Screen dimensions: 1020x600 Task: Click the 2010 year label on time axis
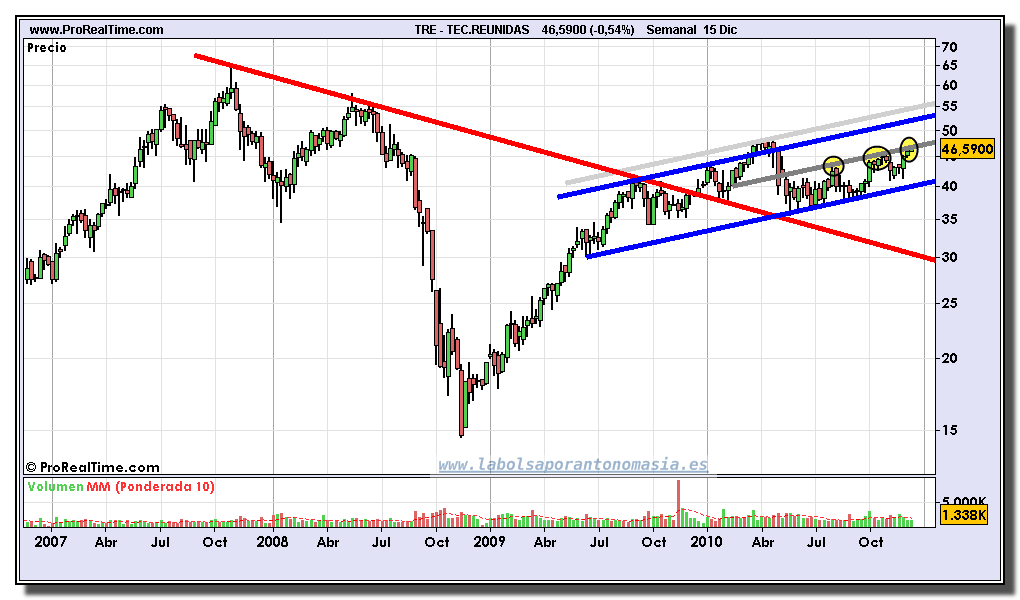tap(706, 542)
